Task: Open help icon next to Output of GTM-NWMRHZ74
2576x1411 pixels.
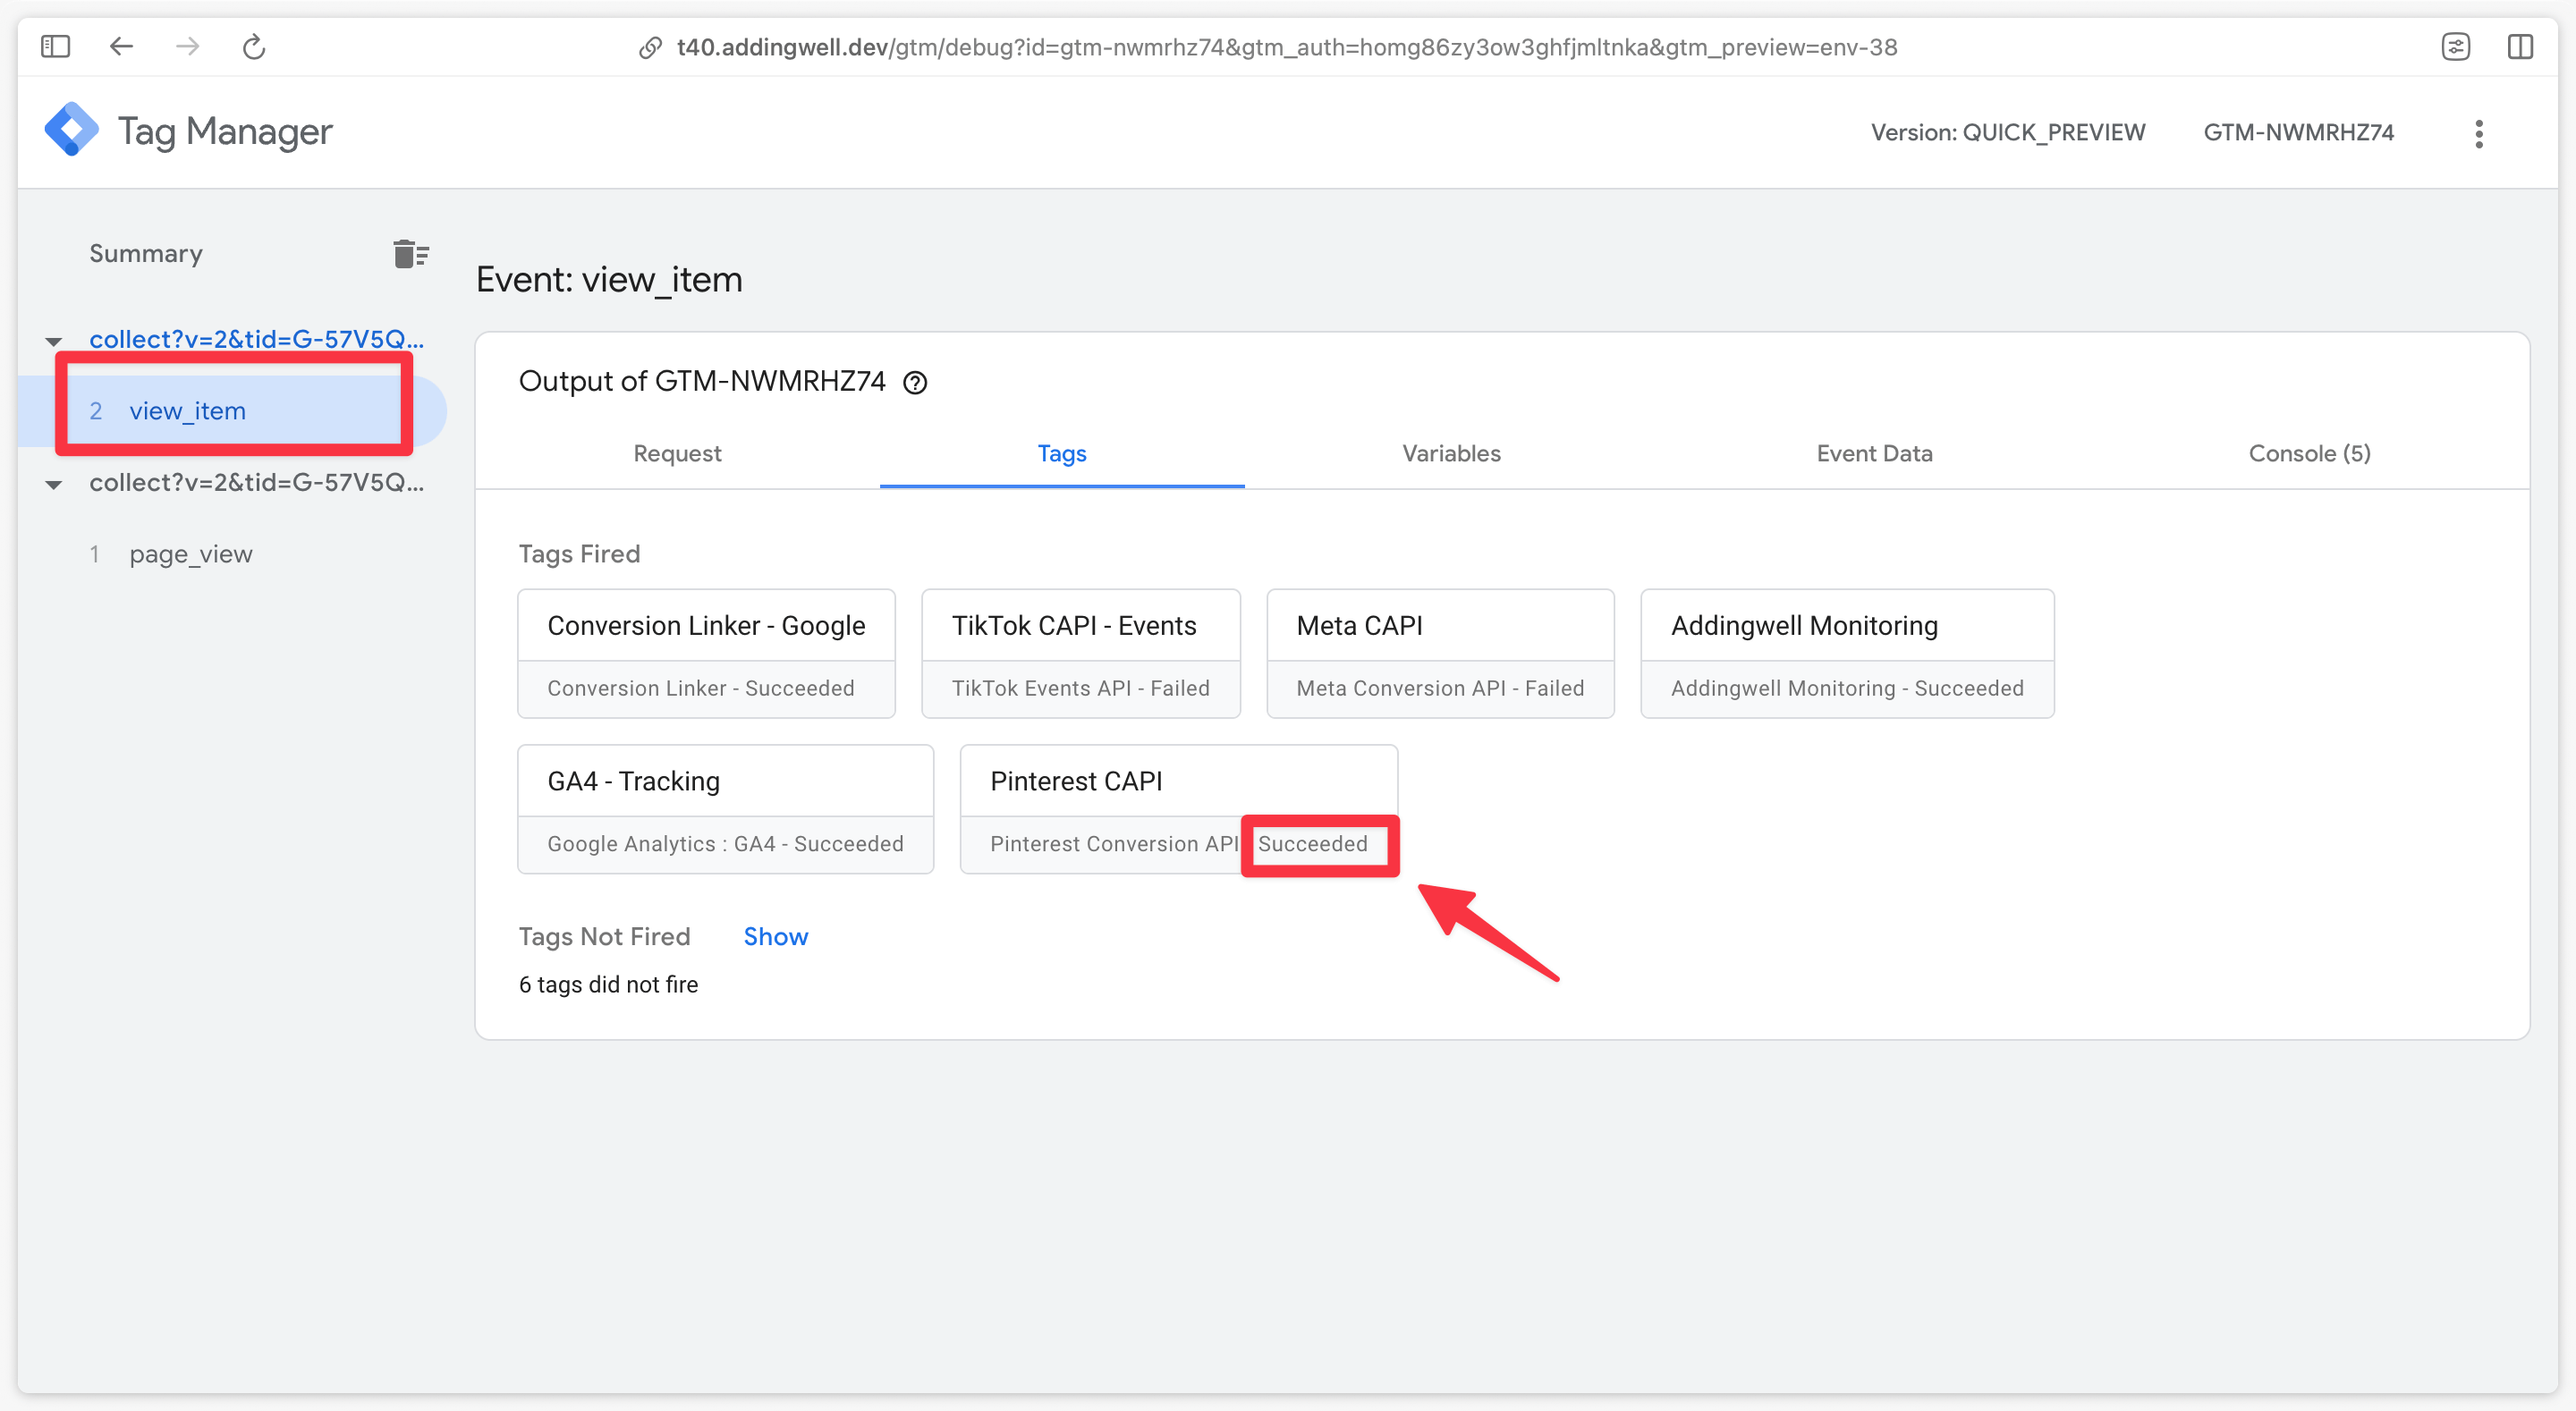Action: pyautogui.click(x=915, y=382)
